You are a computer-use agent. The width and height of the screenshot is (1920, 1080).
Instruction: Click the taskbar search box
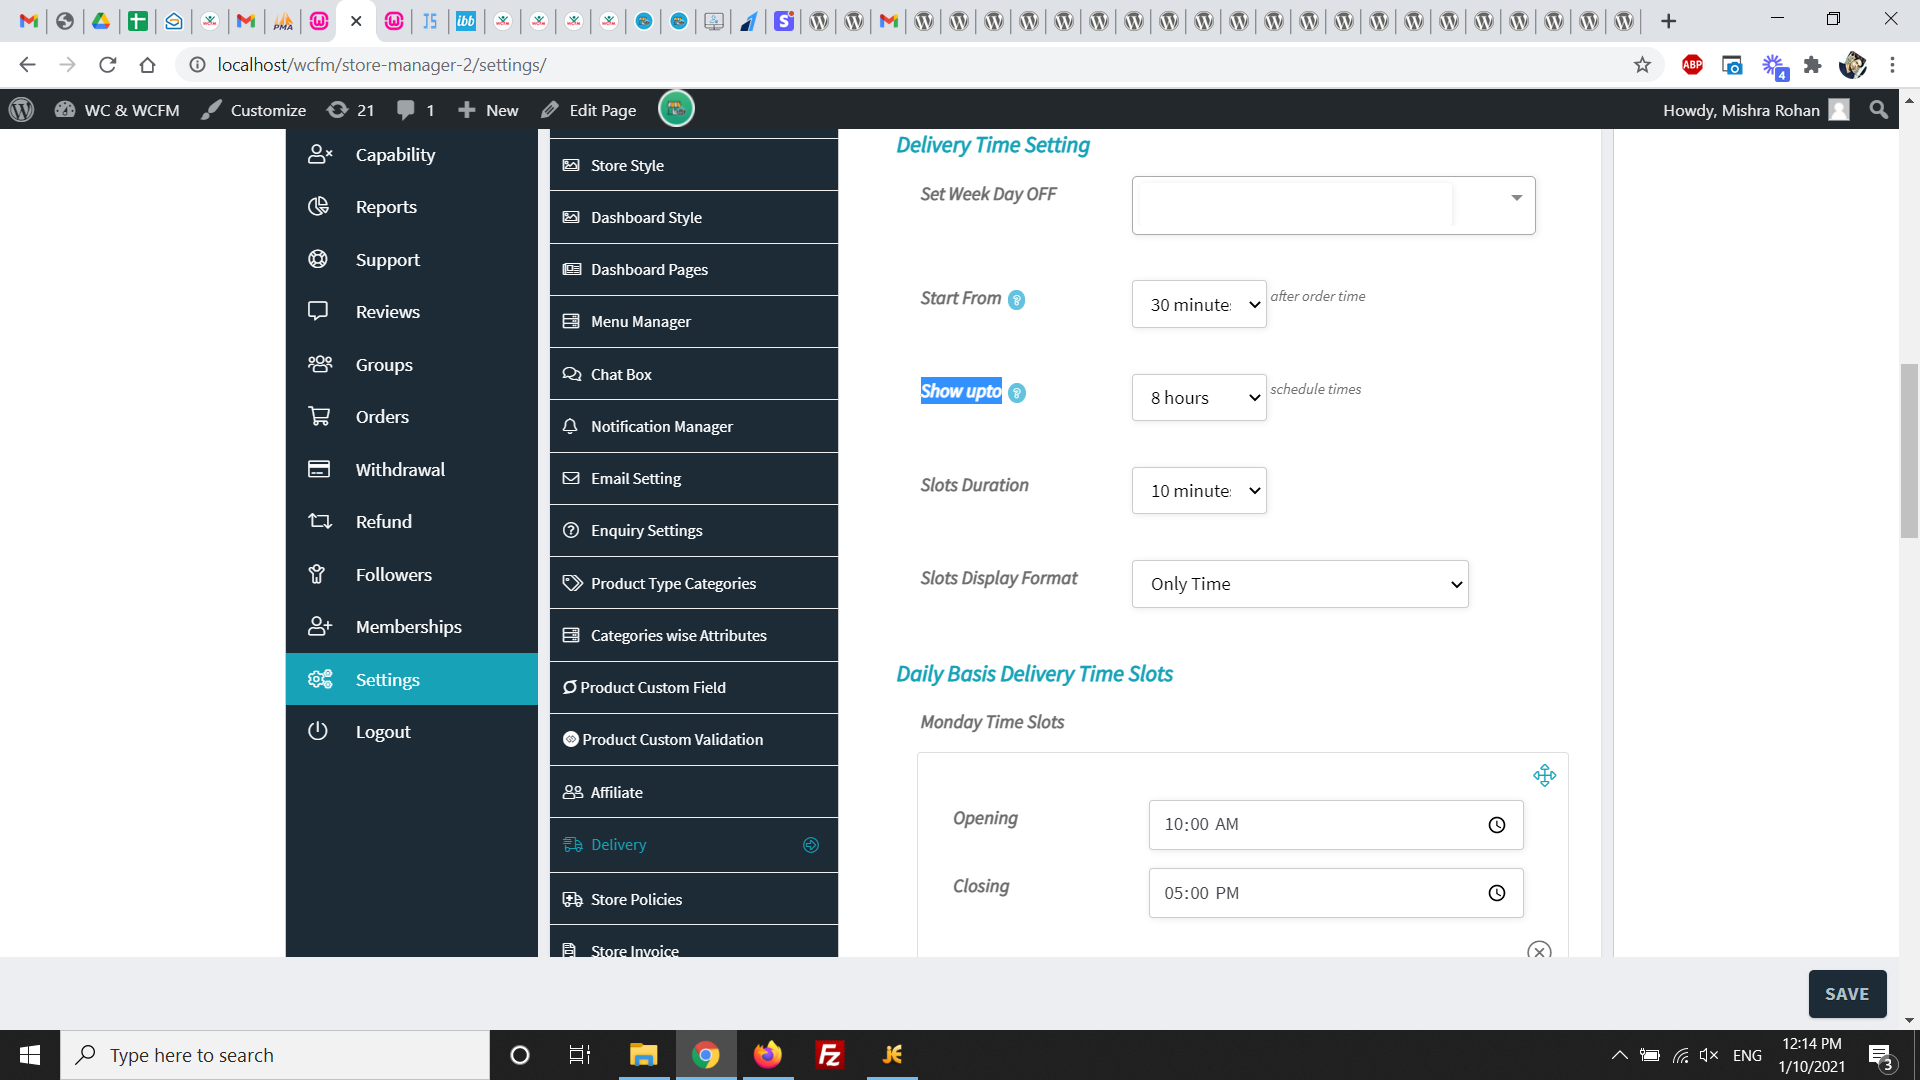[x=276, y=1055]
